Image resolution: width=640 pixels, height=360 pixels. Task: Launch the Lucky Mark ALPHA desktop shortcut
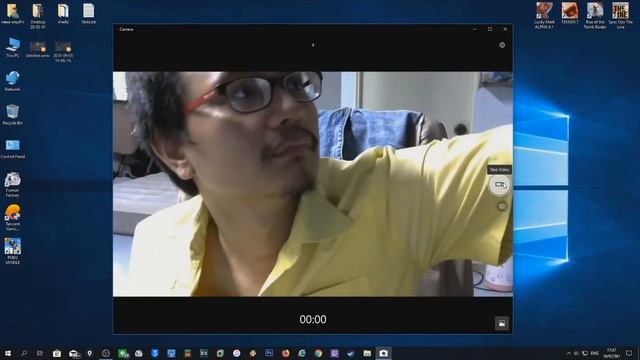coord(544,16)
